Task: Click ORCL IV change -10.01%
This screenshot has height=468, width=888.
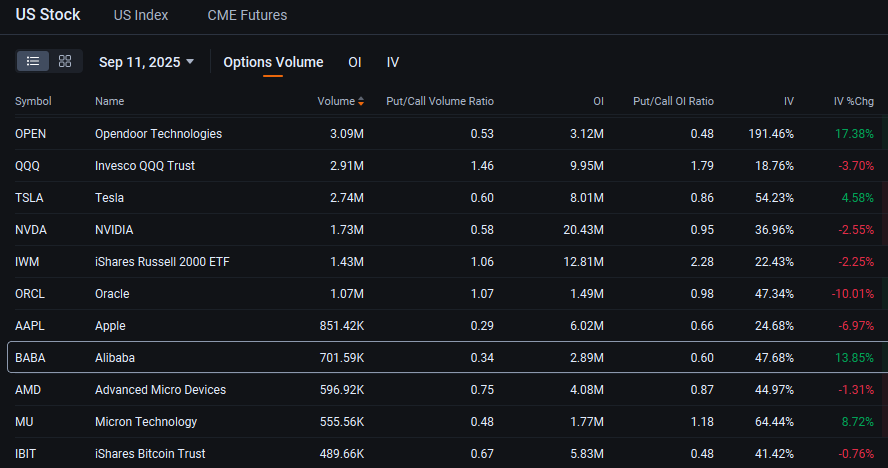Action: click(853, 294)
